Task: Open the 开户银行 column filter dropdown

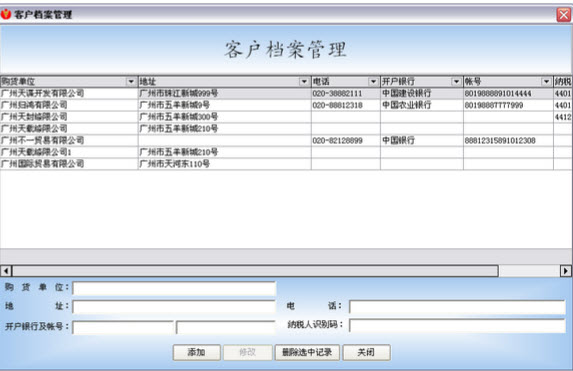Action: [x=456, y=82]
